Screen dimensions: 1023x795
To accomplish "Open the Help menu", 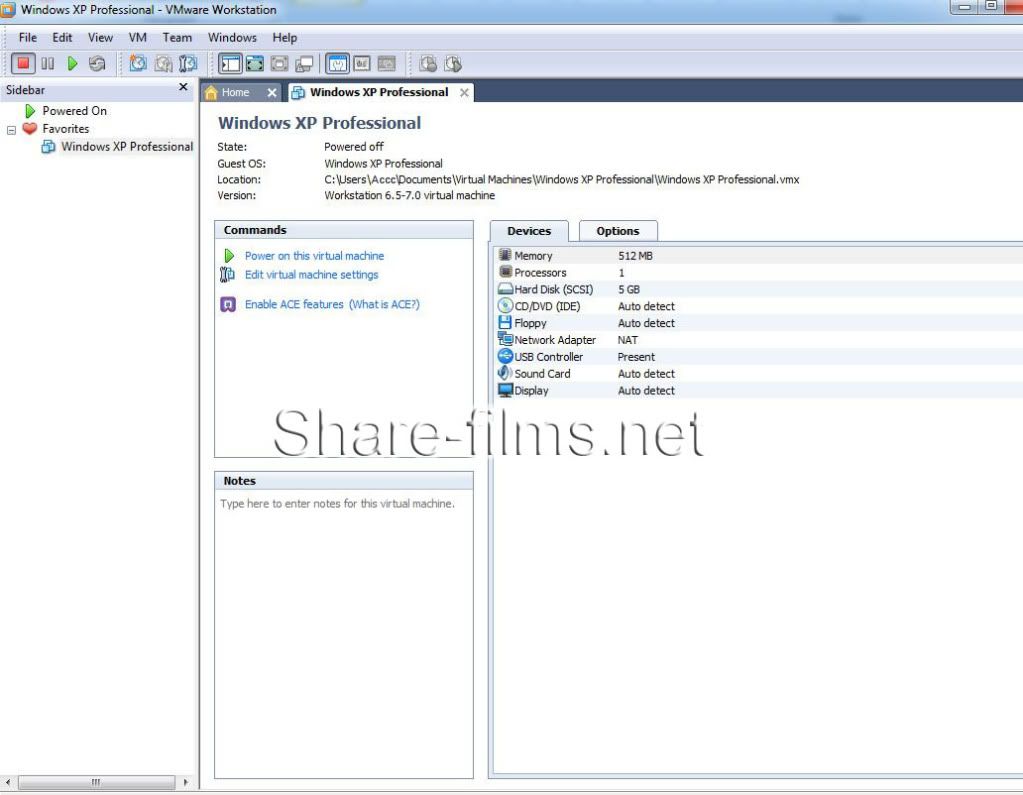I will point(284,38).
